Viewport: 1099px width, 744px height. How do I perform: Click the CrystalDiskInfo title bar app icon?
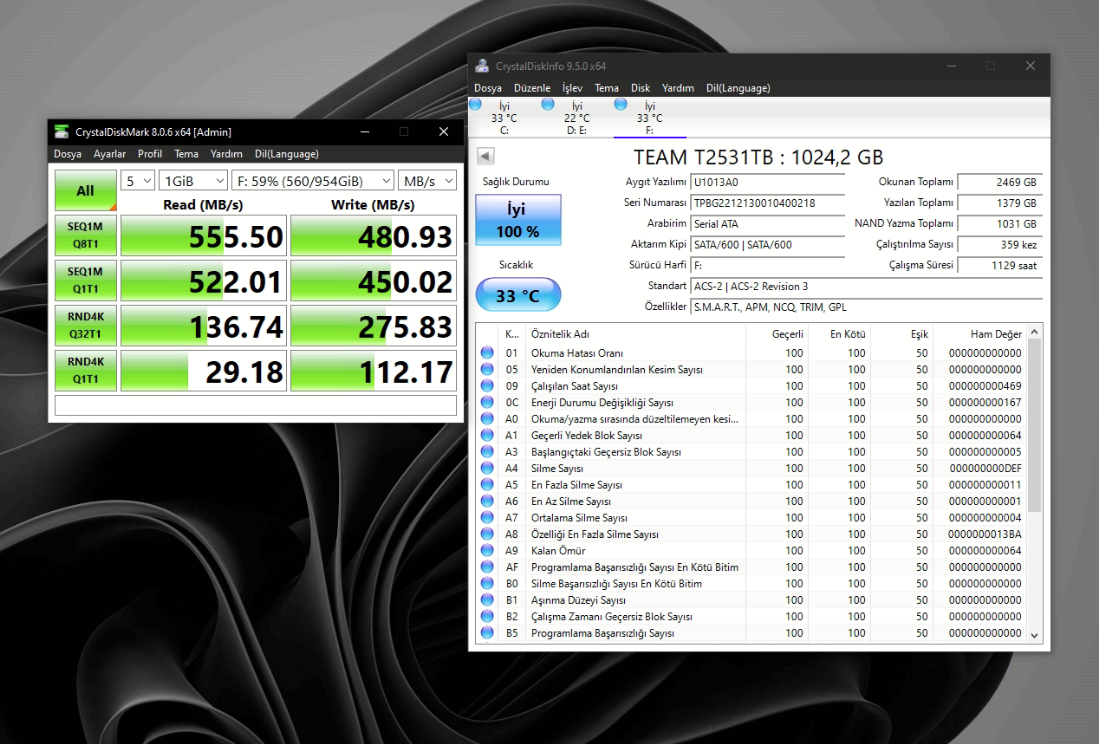pyautogui.click(x=482, y=66)
